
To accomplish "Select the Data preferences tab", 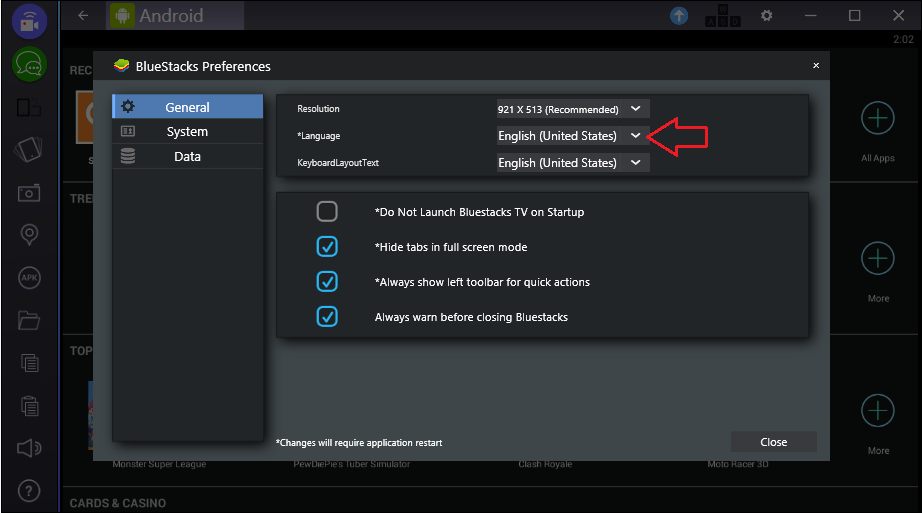I will [x=187, y=157].
